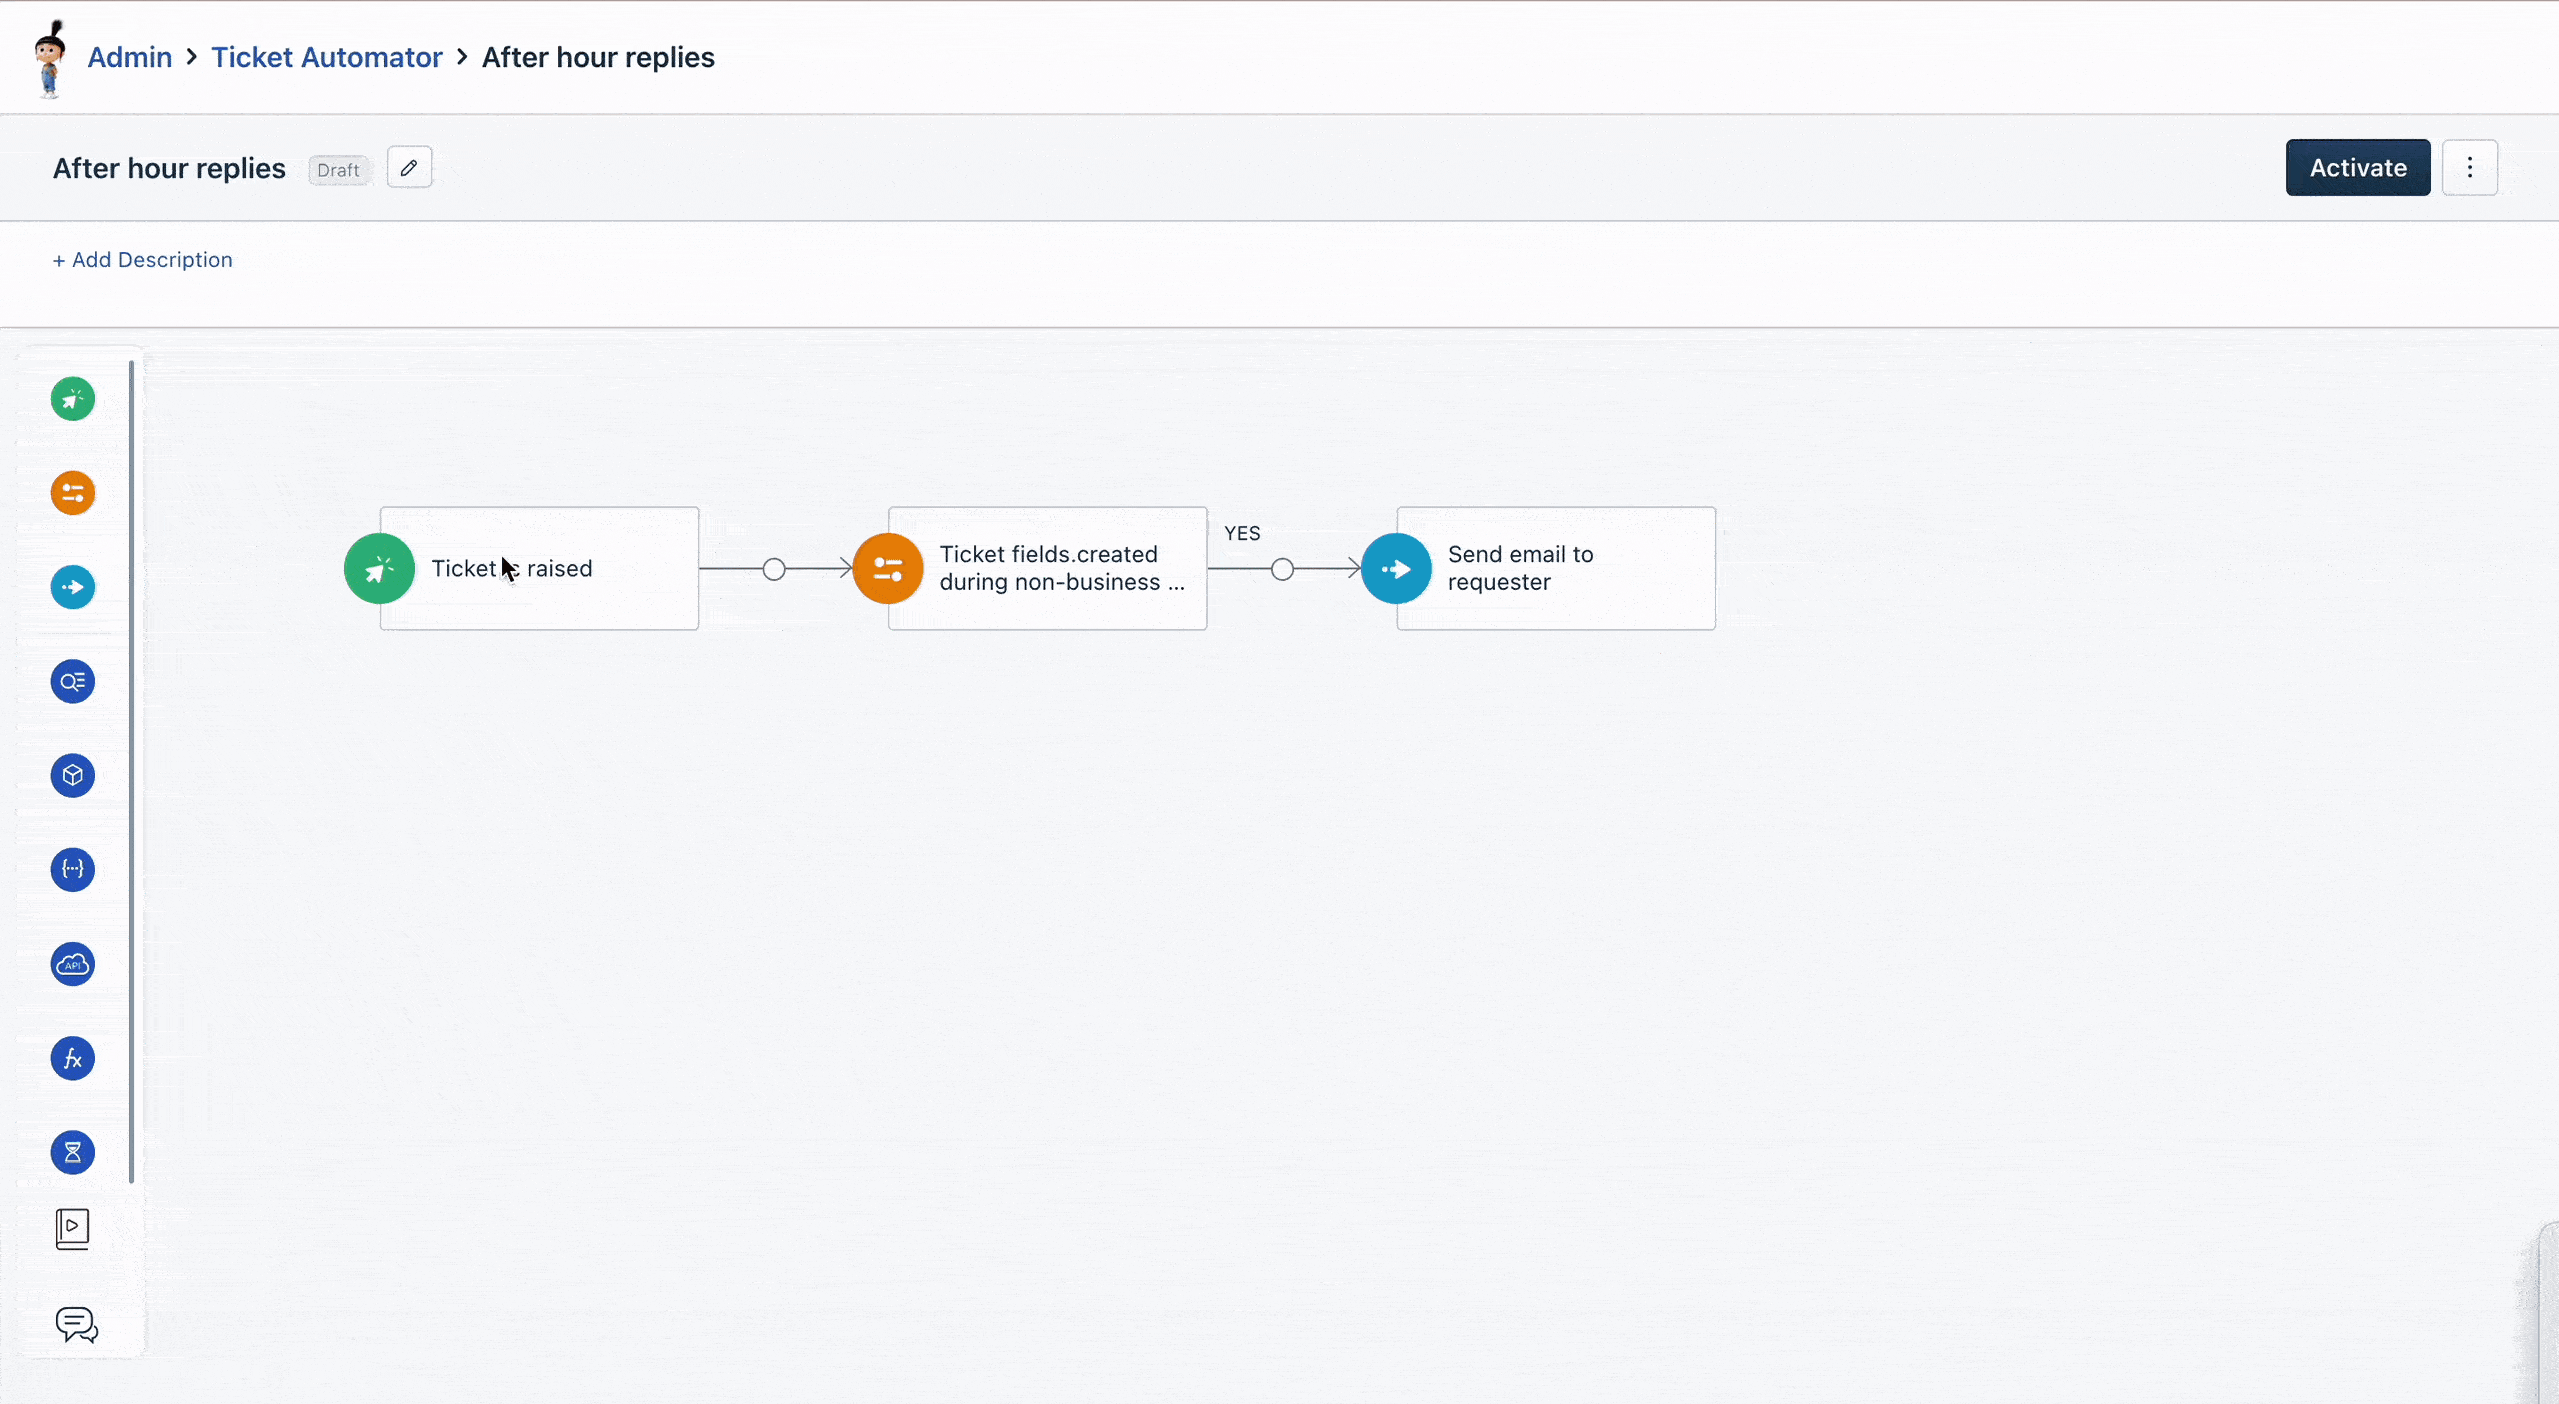Click the timer/scheduled task sidebar icon
The width and height of the screenshot is (2559, 1404).
(x=71, y=1152)
